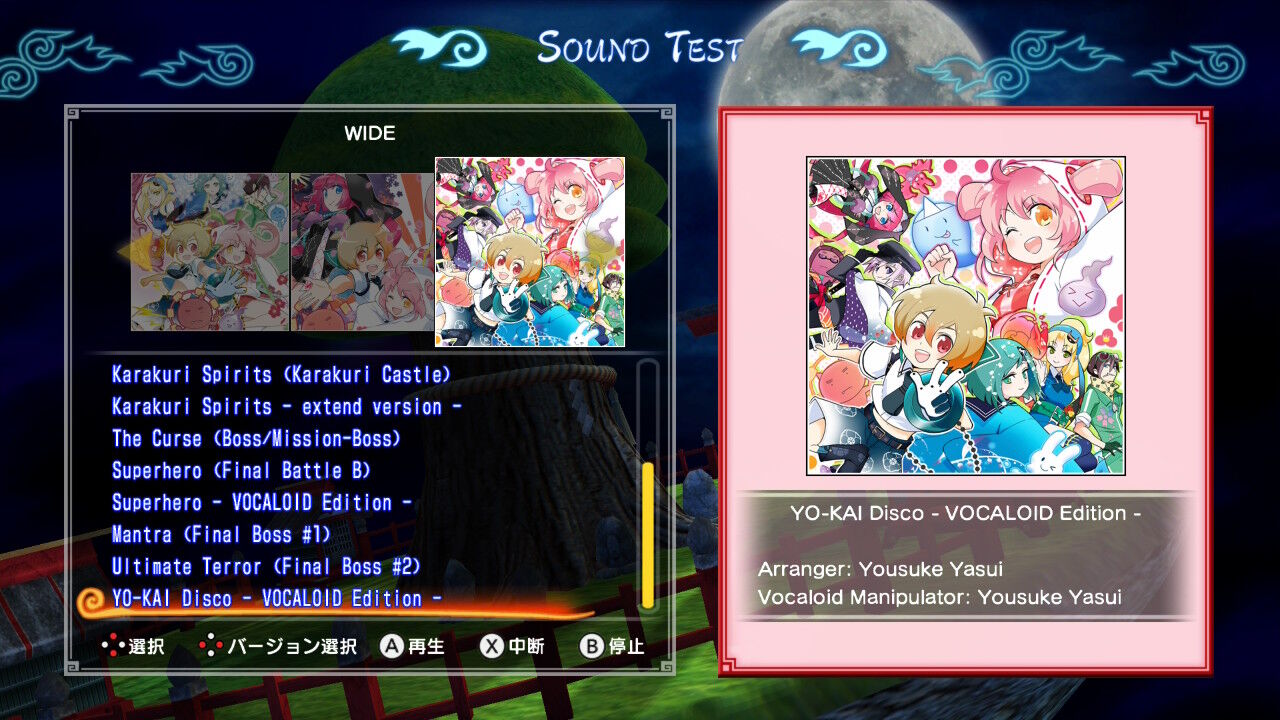This screenshot has height=720, width=1280.
Task: Click the d-pad select icon
Action: (113, 646)
